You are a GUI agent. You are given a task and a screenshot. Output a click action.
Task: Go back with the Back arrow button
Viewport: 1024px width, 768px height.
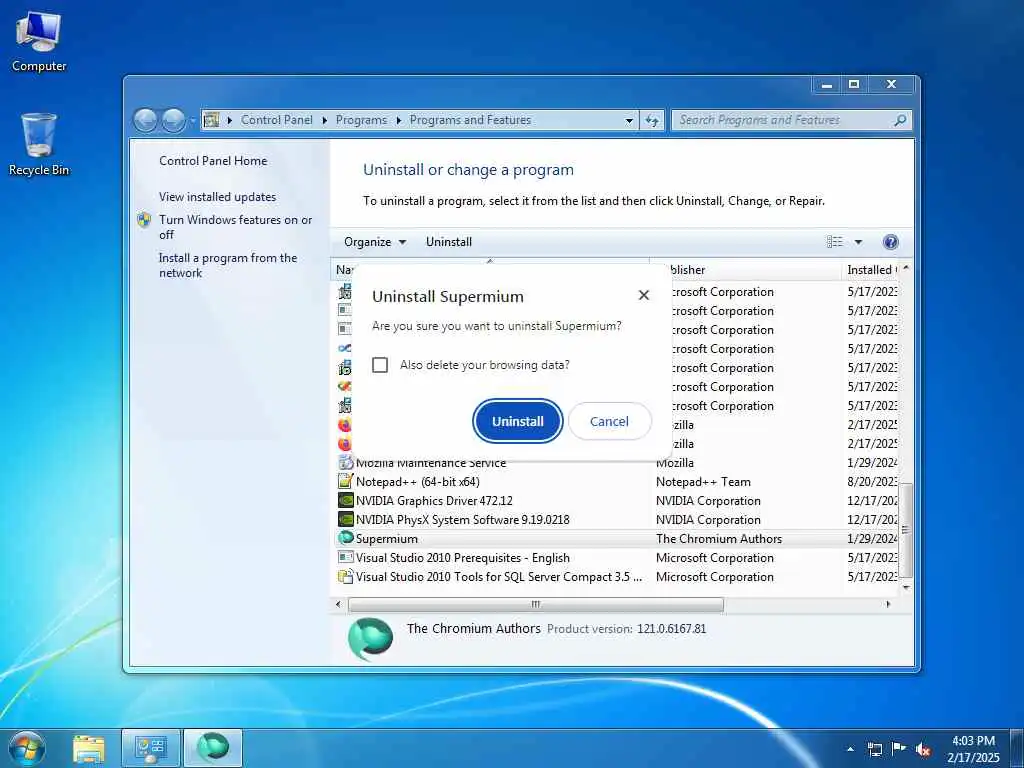click(x=146, y=120)
